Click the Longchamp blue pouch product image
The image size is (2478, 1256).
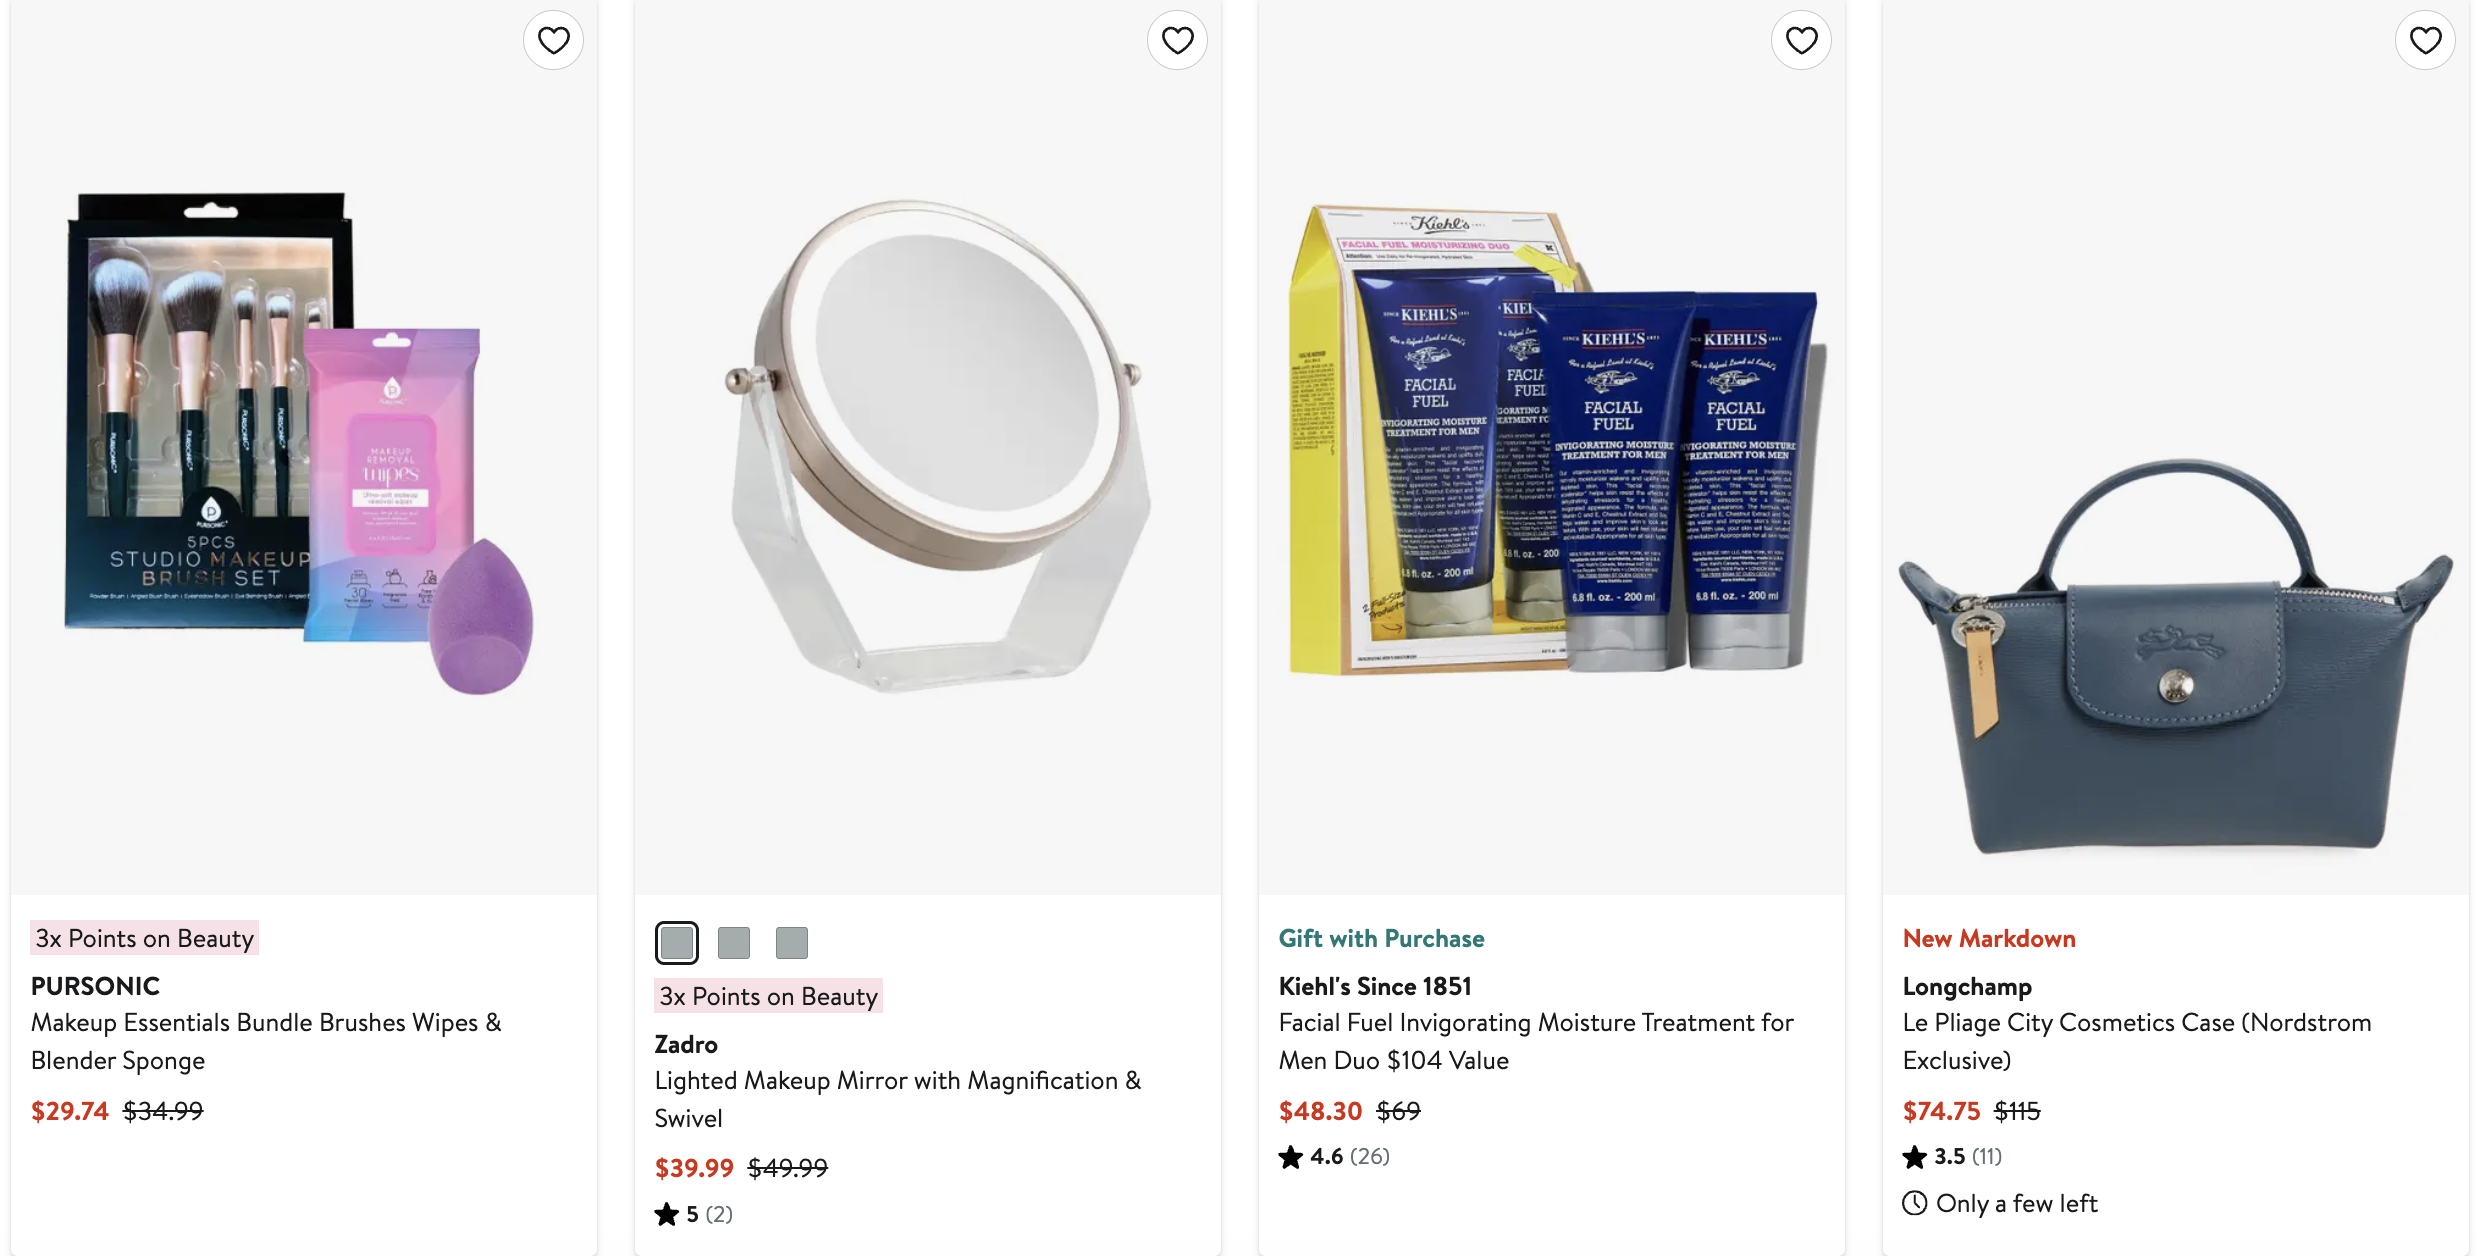[x=2175, y=650]
